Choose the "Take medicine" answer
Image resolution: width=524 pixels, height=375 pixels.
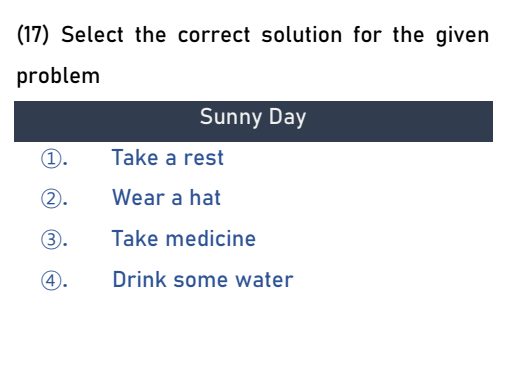click(184, 239)
